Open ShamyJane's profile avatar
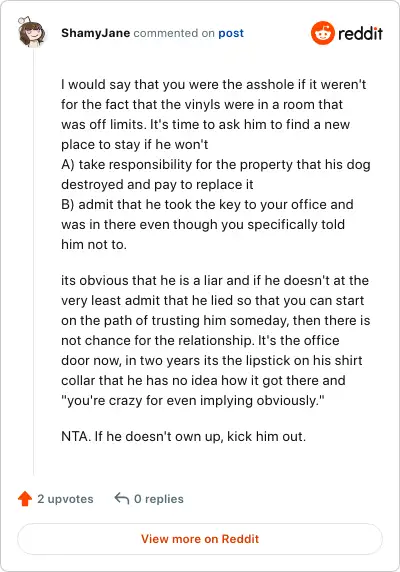This screenshot has height=572, width=400. (x=32, y=32)
